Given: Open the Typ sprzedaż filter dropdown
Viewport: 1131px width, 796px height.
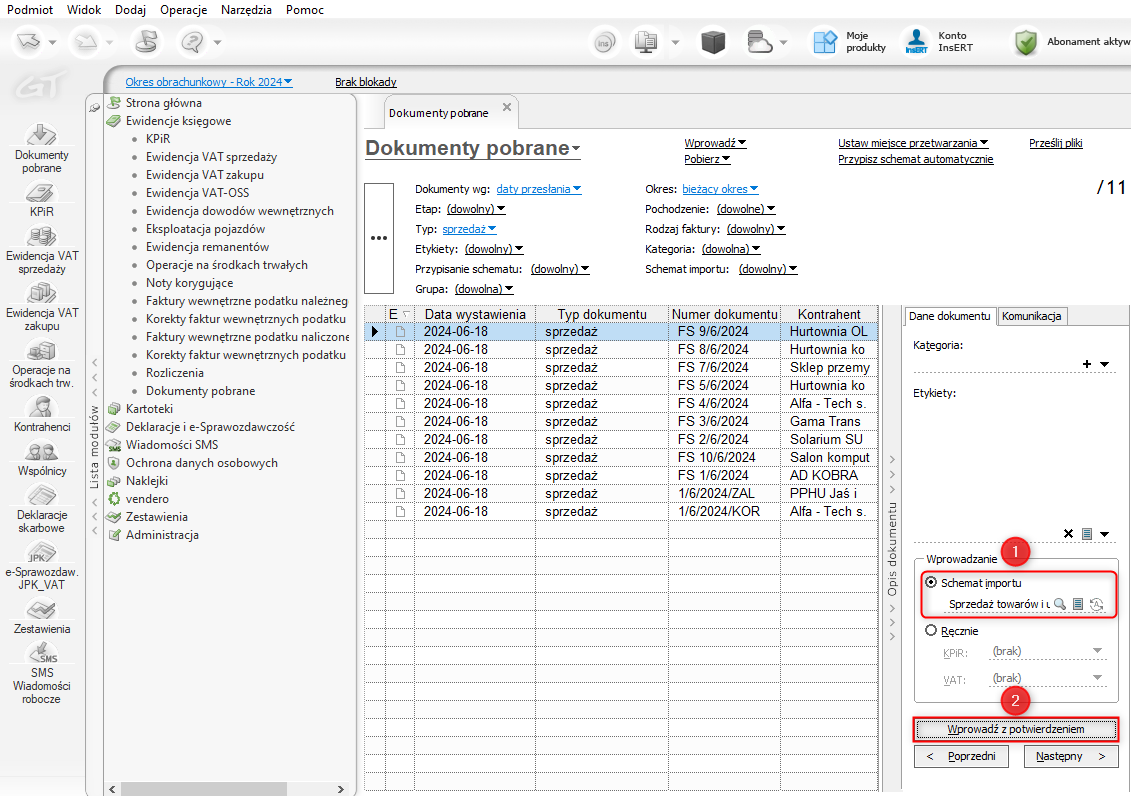Looking at the screenshot, I should point(470,229).
